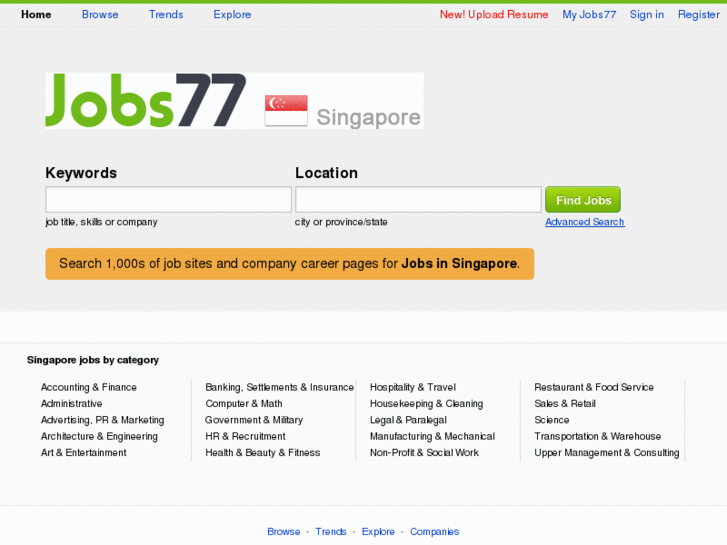Click the Find Jobs button
The width and height of the screenshot is (727, 545).
[583, 199]
